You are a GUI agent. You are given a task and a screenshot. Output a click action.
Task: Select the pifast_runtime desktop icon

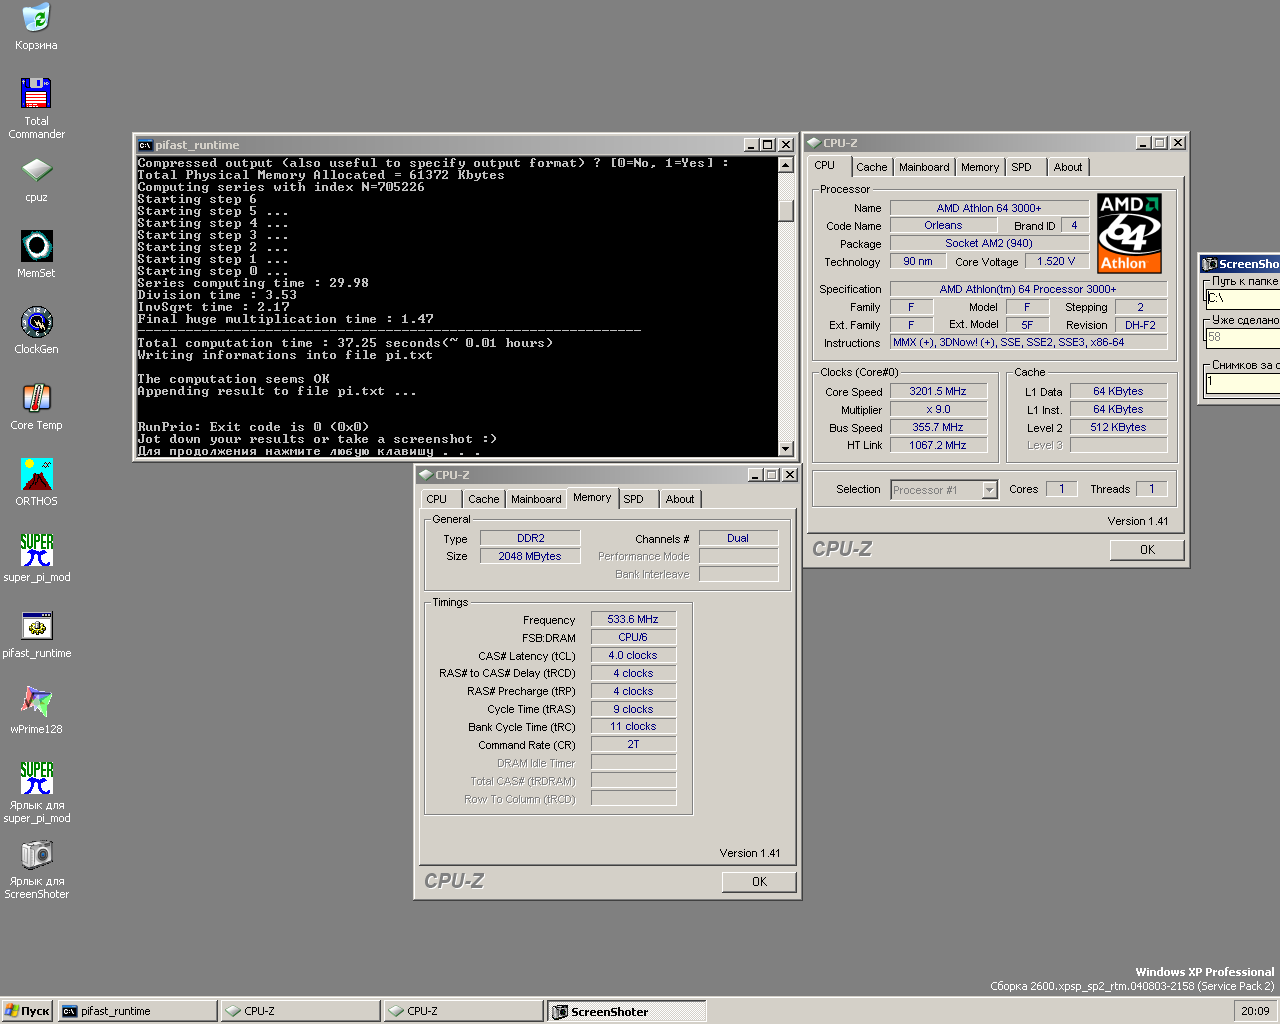point(36,634)
